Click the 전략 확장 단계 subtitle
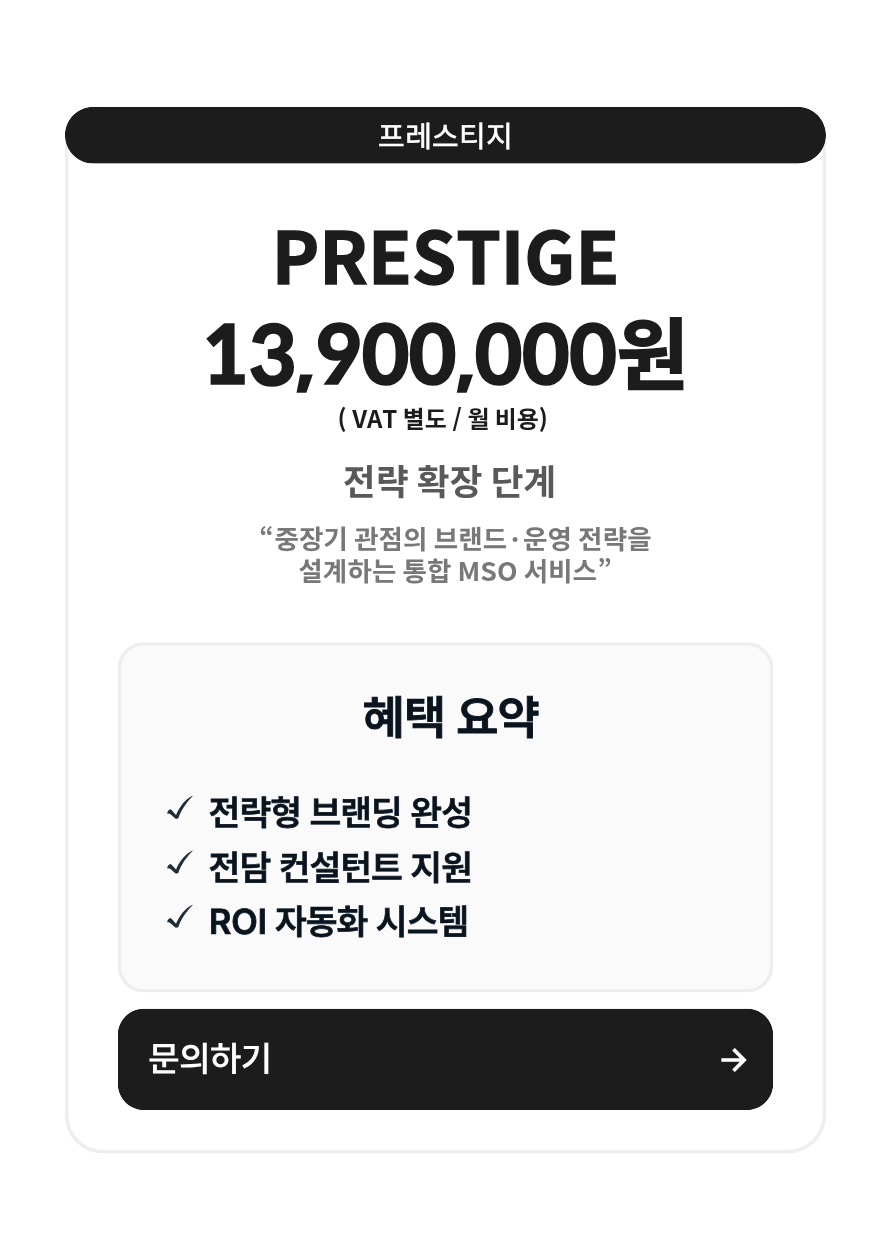The height and width of the screenshot is (1260, 891). pyautogui.click(x=448, y=481)
